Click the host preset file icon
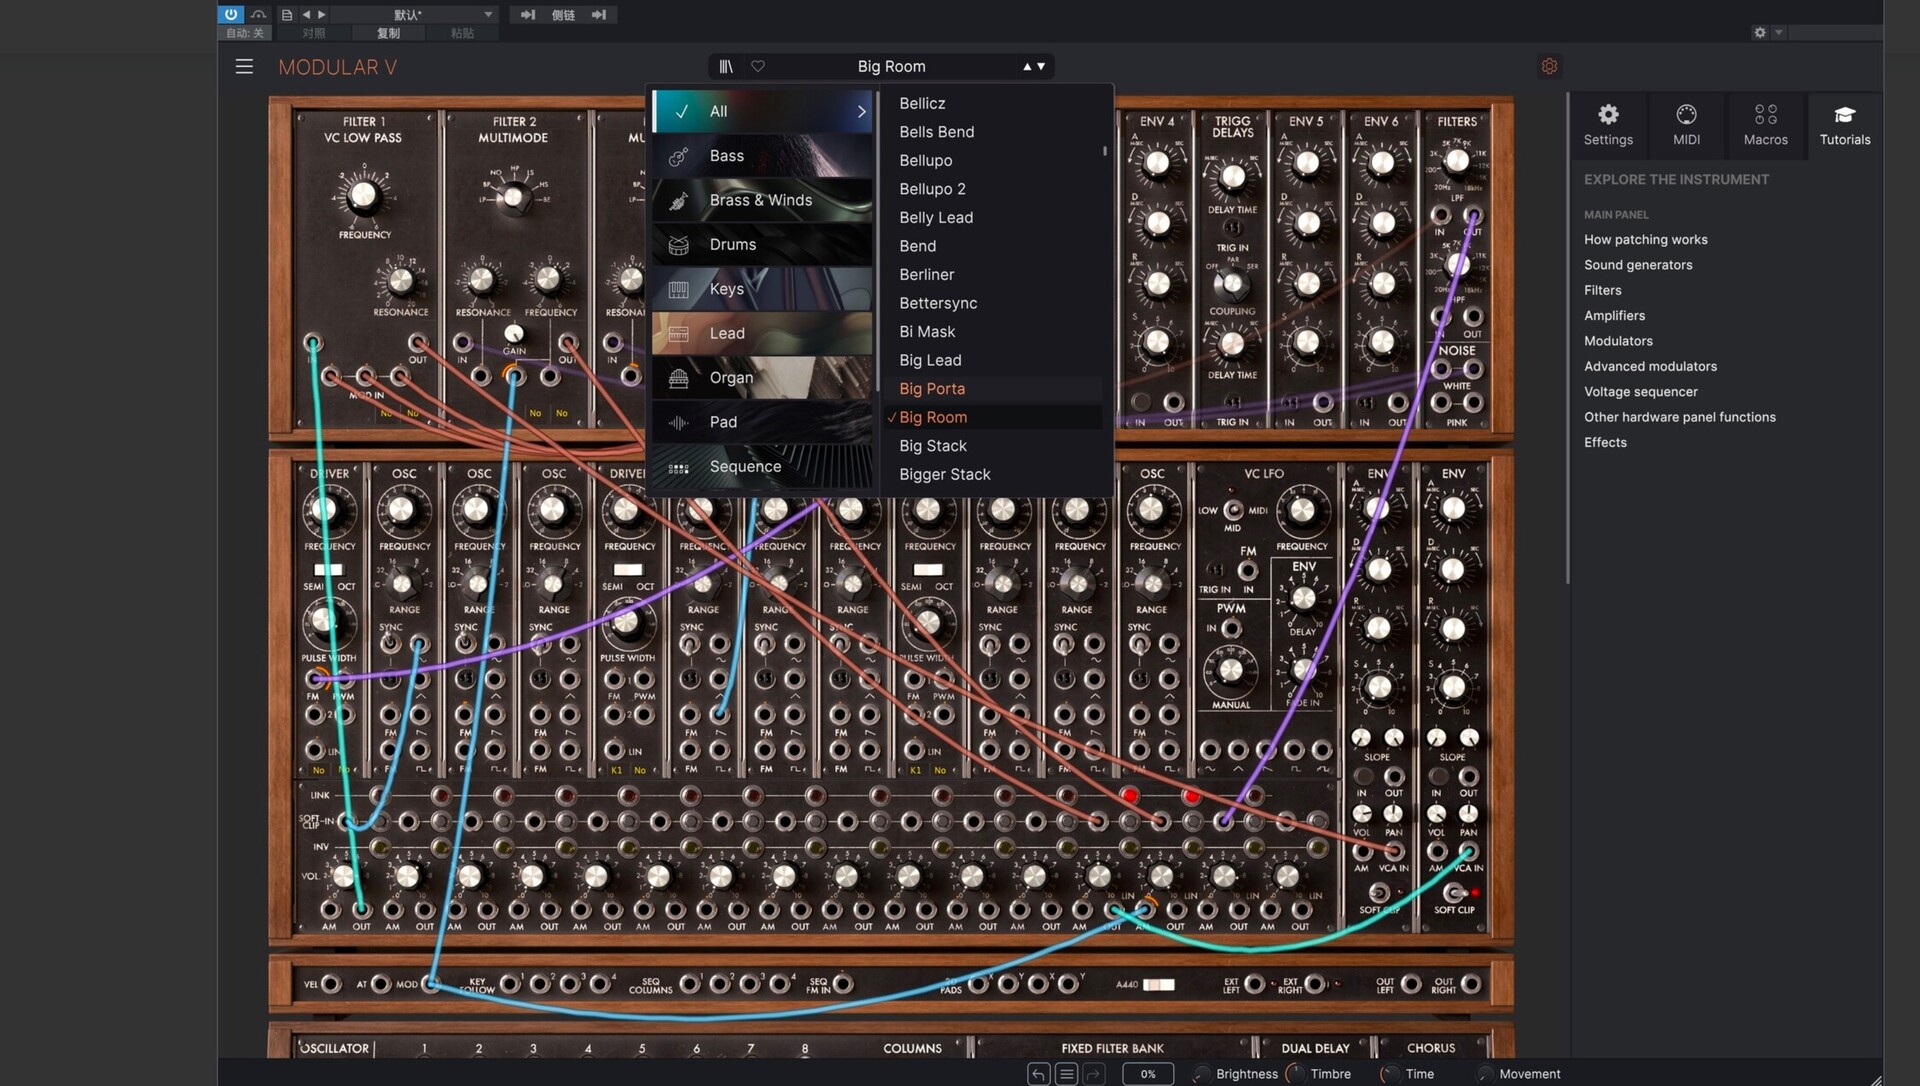 [x=287, y=14]
